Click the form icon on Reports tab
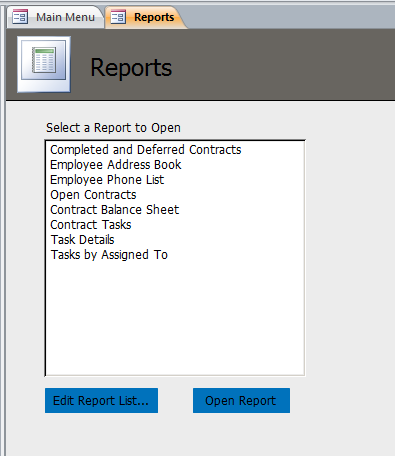The height and width of the screenshot is (456, 395). 118,17
